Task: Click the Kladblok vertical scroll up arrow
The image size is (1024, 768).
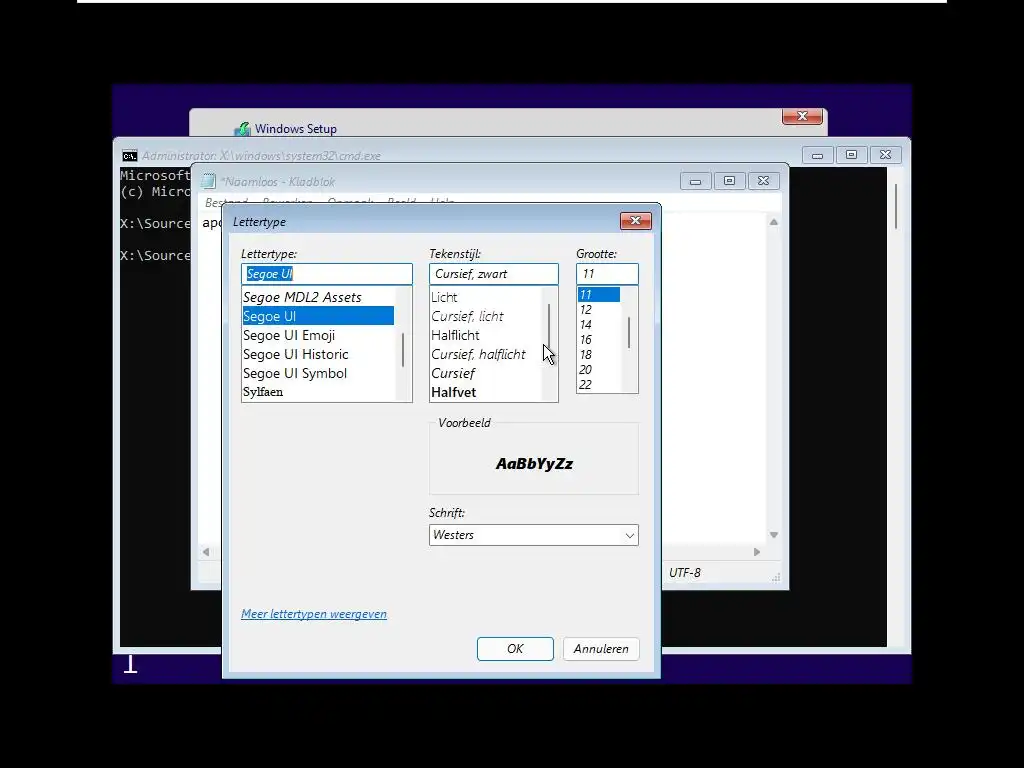Action: click(x=774, y=222)
